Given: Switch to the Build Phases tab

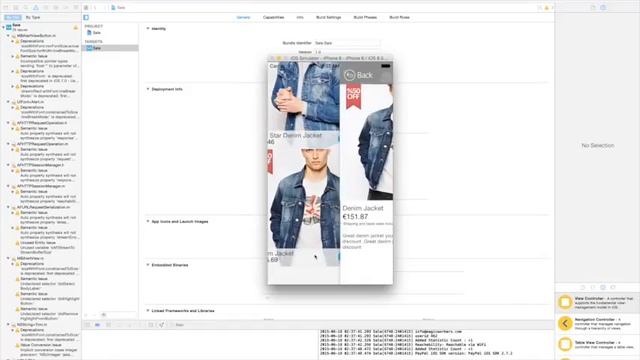Looking at the screenshot, I should coord(365,18).
